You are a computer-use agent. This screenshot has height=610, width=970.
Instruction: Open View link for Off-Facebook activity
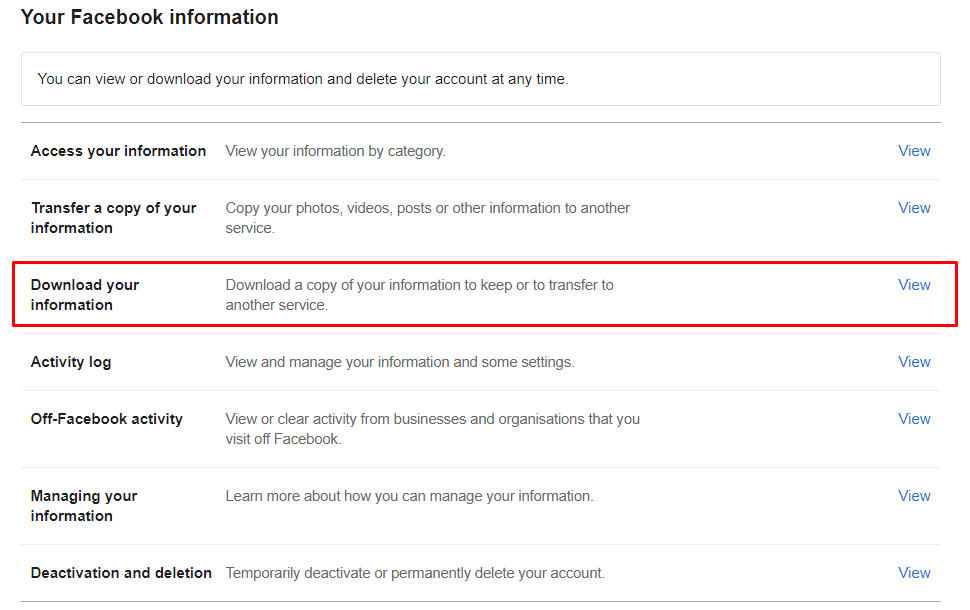tap(914, 419)
